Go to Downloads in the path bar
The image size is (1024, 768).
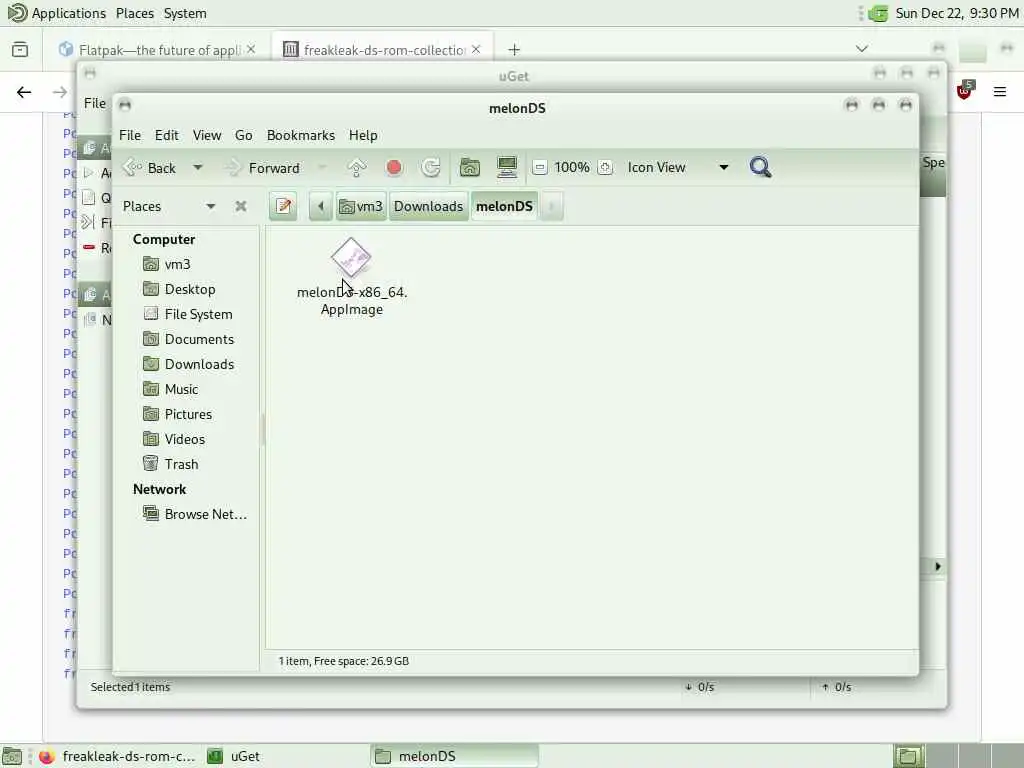coord(428,206)
